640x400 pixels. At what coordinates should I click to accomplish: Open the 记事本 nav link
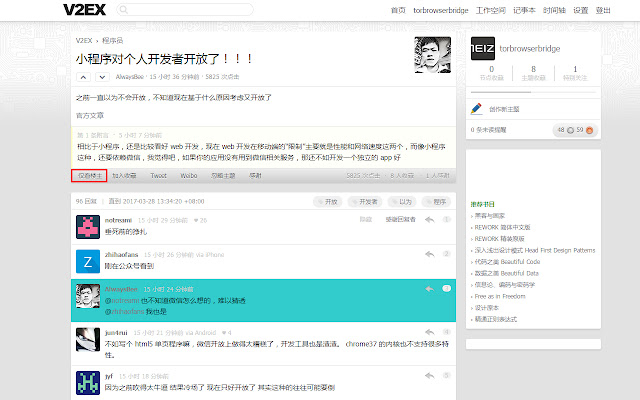[524, 10]
